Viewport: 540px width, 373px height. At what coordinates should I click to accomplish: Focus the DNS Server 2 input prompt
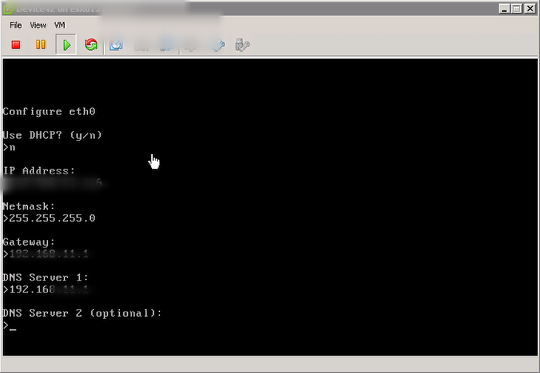point(10,325)
